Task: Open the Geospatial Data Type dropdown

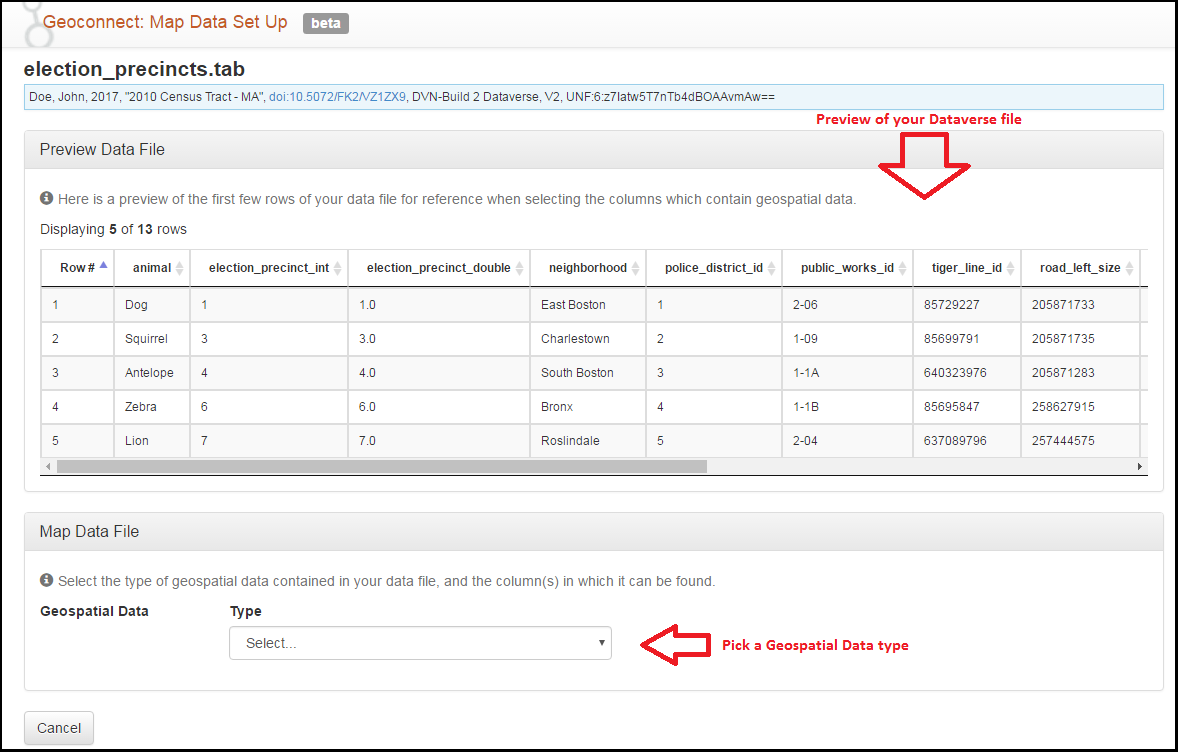Action: pyautogui.click(x=420, y=643)
